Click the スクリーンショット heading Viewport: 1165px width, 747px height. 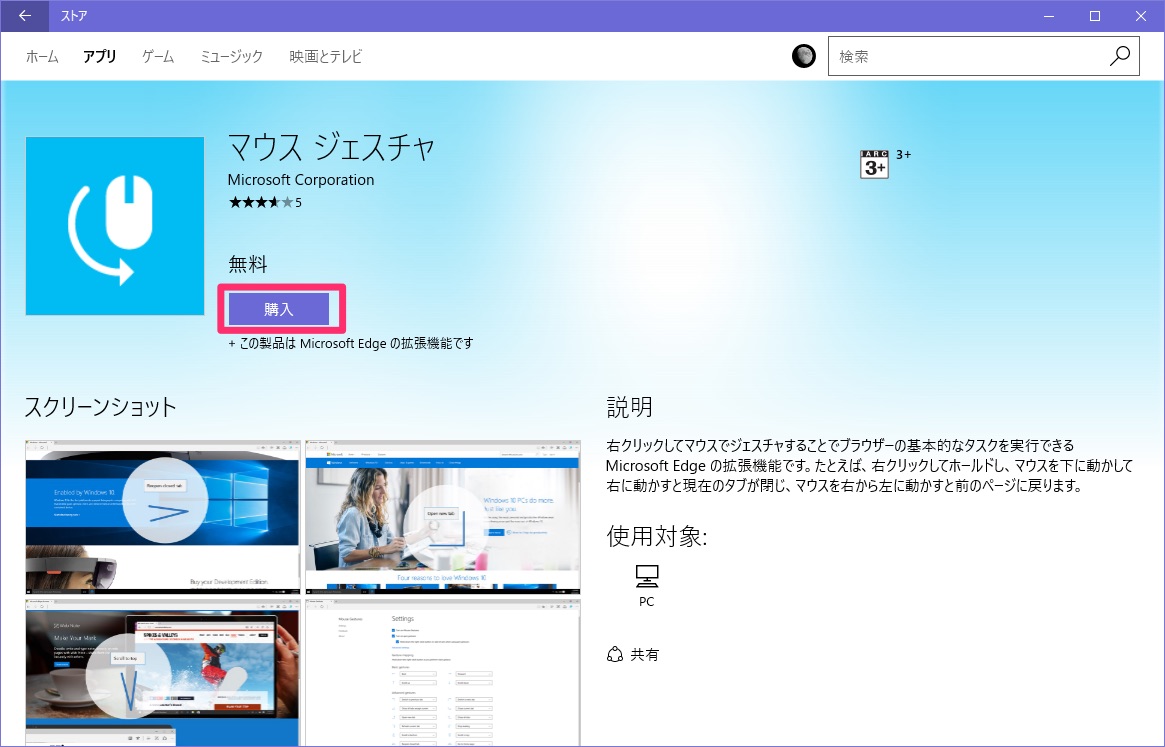pos(100,407)
